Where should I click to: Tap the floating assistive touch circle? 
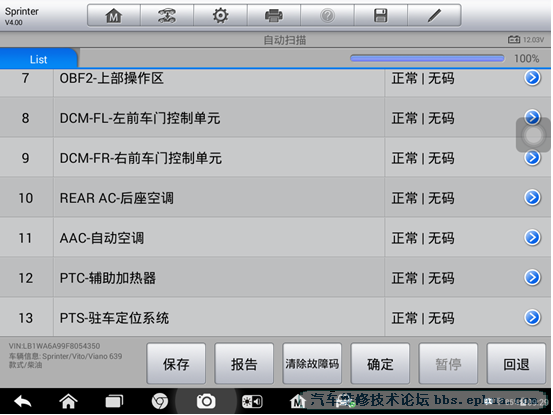click(533, 135)
